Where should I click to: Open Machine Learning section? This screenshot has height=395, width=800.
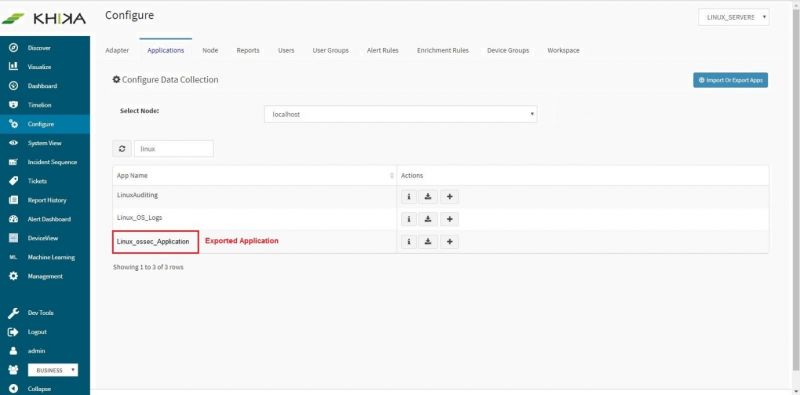[51, 258]
